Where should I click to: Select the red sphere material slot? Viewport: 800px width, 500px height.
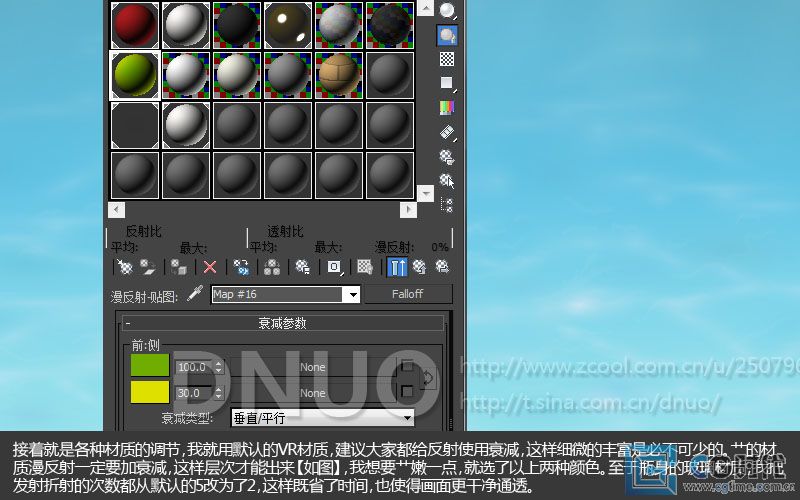(x=135, y=25)
